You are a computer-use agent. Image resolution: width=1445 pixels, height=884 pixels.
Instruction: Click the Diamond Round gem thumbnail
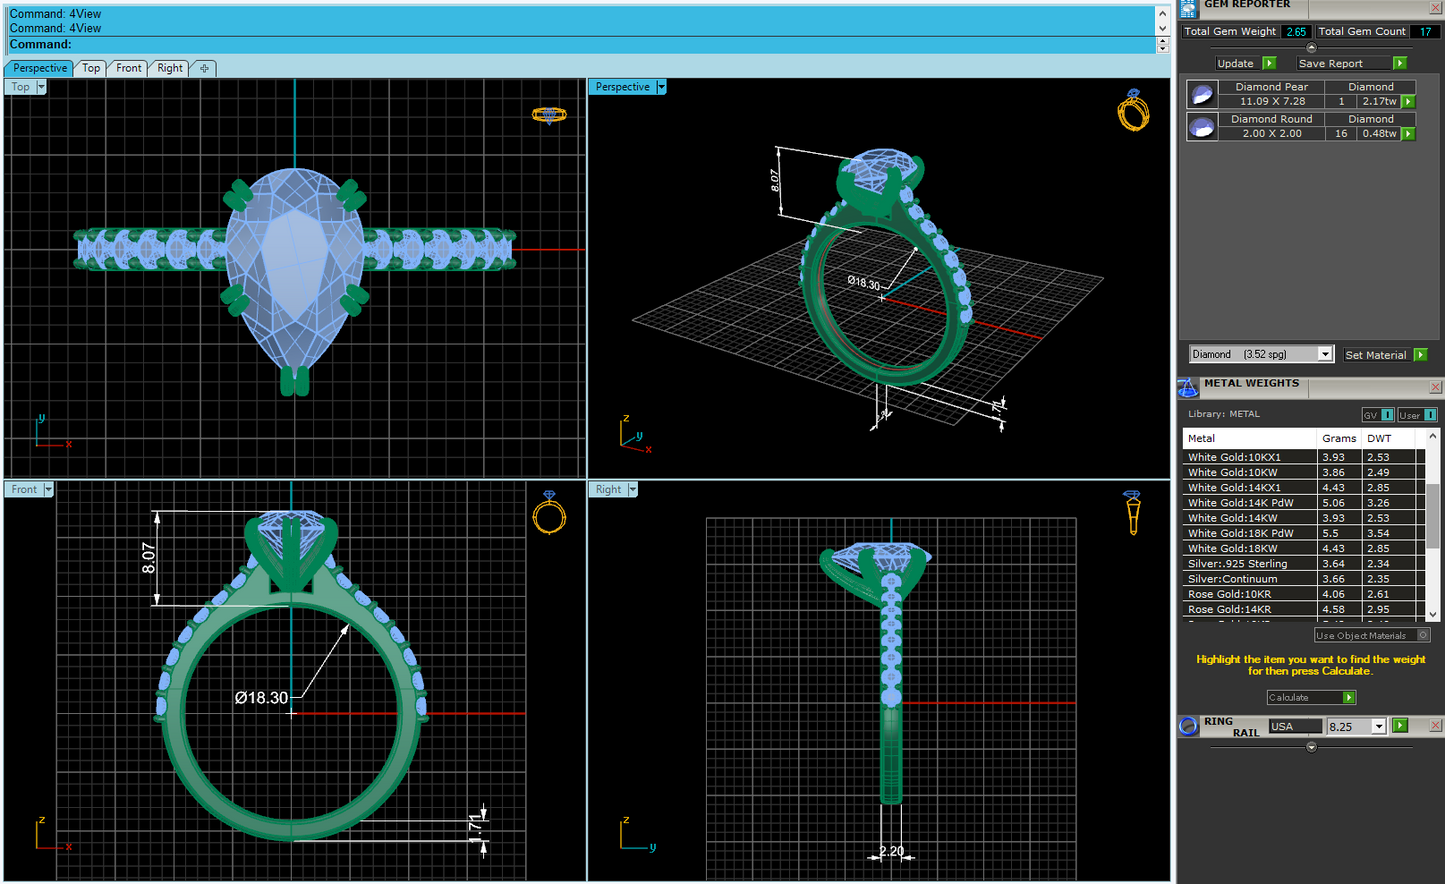[x=1202, y=127]
